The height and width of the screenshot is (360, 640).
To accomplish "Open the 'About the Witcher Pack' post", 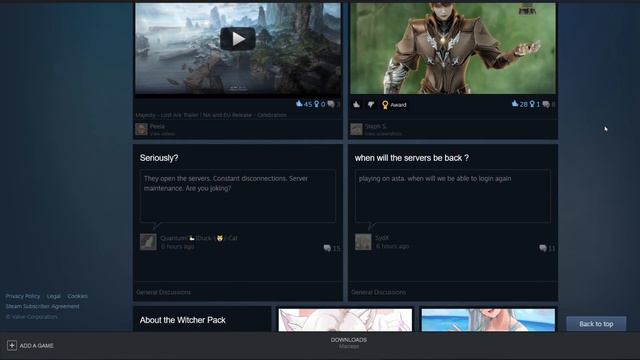I will click(182, 320).
